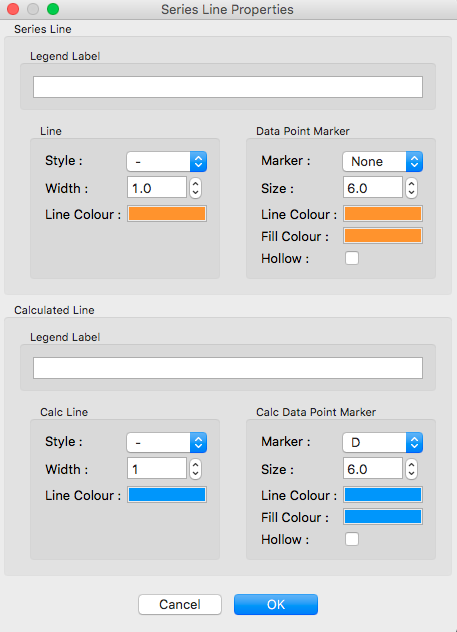Click the Calc Line Width field showing 1
The height and width of the screenshot is (632, 457).
(x=157, y=468)
